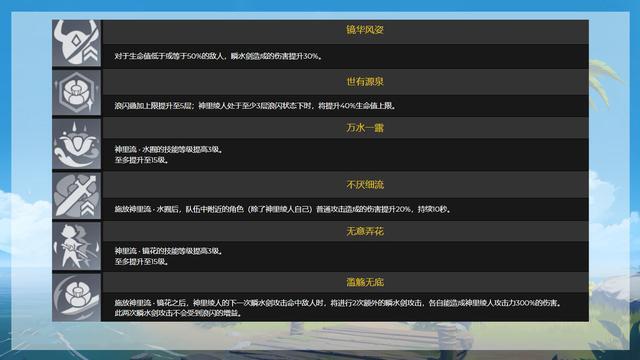Image resolution: width=640 pixels, height=360 pixels.
Task: Click the 镜华风姿 description about 30% damage
Action: [219, 56]
